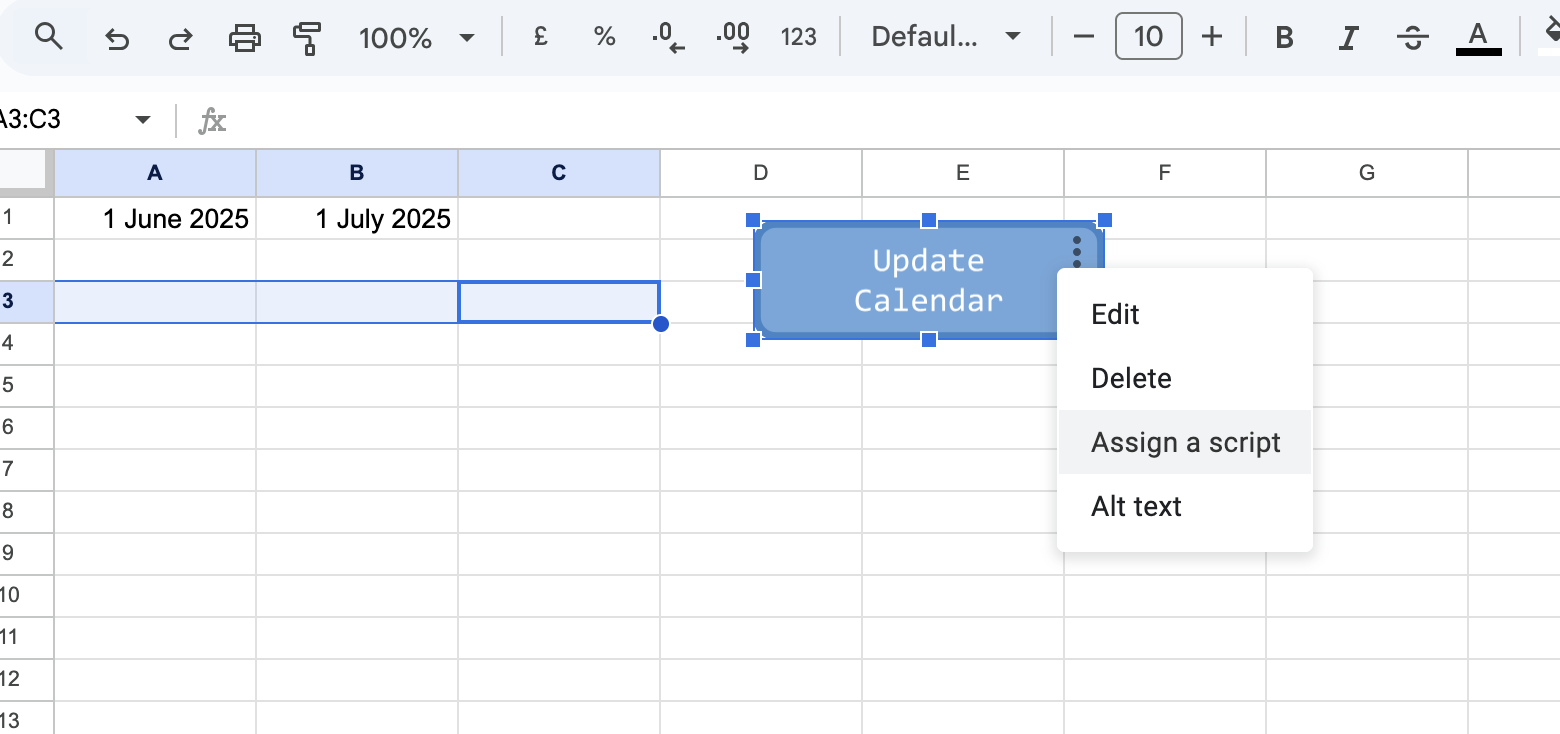
Task: Expand the Default font dropdown
Action: (x=945, y=38)
